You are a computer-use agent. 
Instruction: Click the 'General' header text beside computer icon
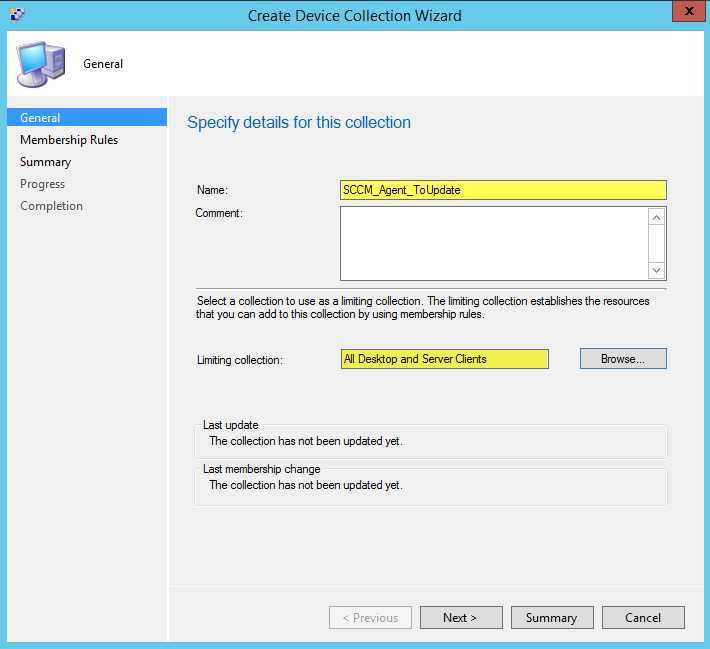(x=103, y=64)
